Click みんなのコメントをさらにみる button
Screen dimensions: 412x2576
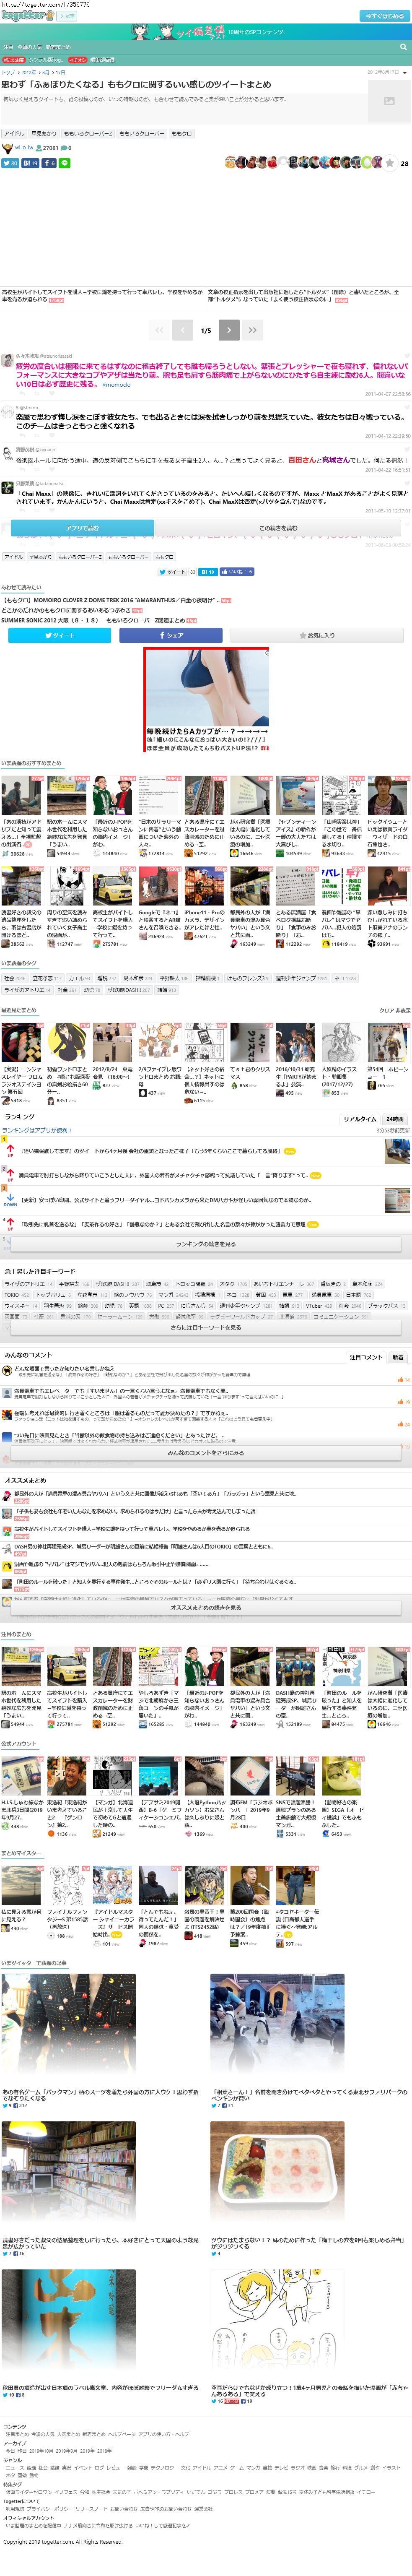[206, 1453]
